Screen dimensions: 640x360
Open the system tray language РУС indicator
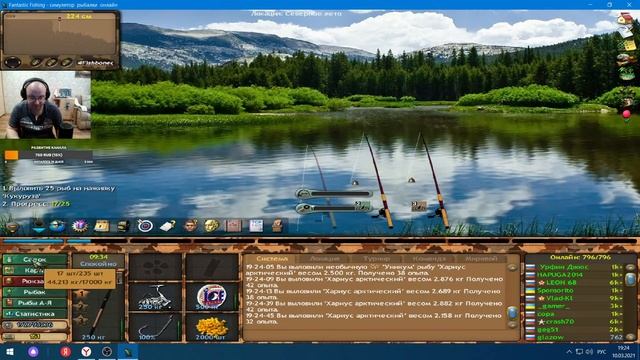point(601,352)
